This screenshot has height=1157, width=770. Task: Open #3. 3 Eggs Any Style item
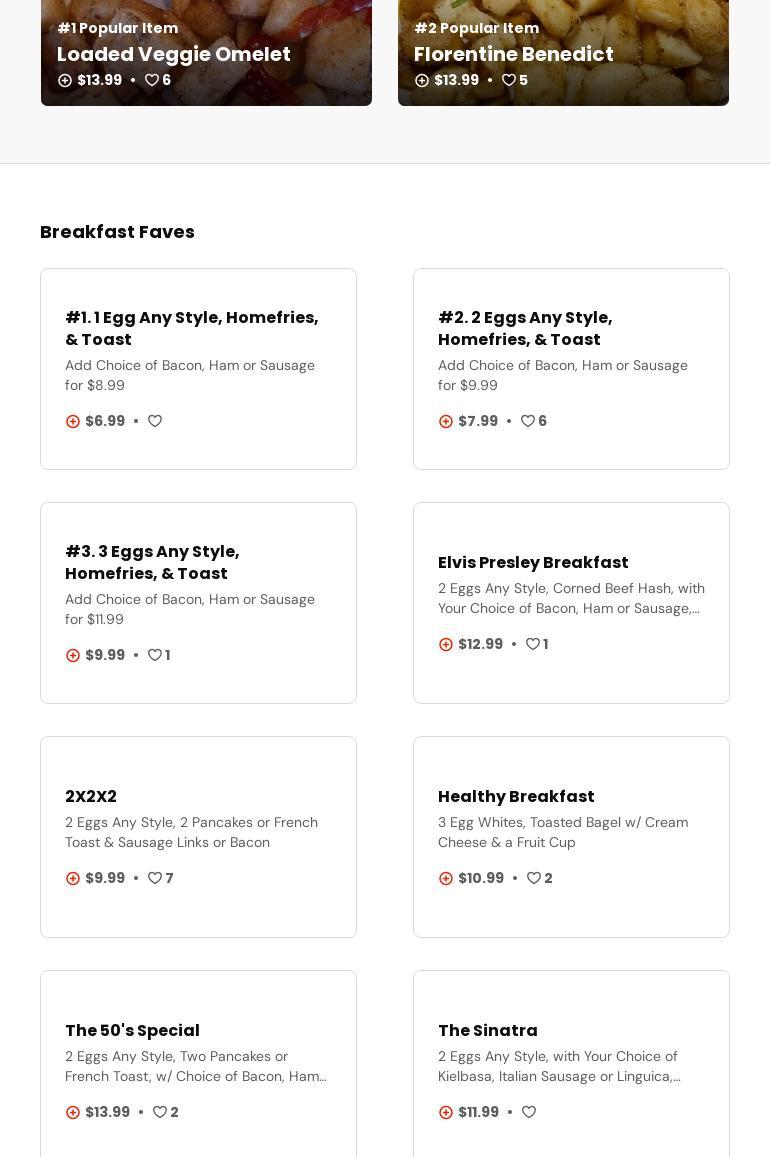coord(152,562)
